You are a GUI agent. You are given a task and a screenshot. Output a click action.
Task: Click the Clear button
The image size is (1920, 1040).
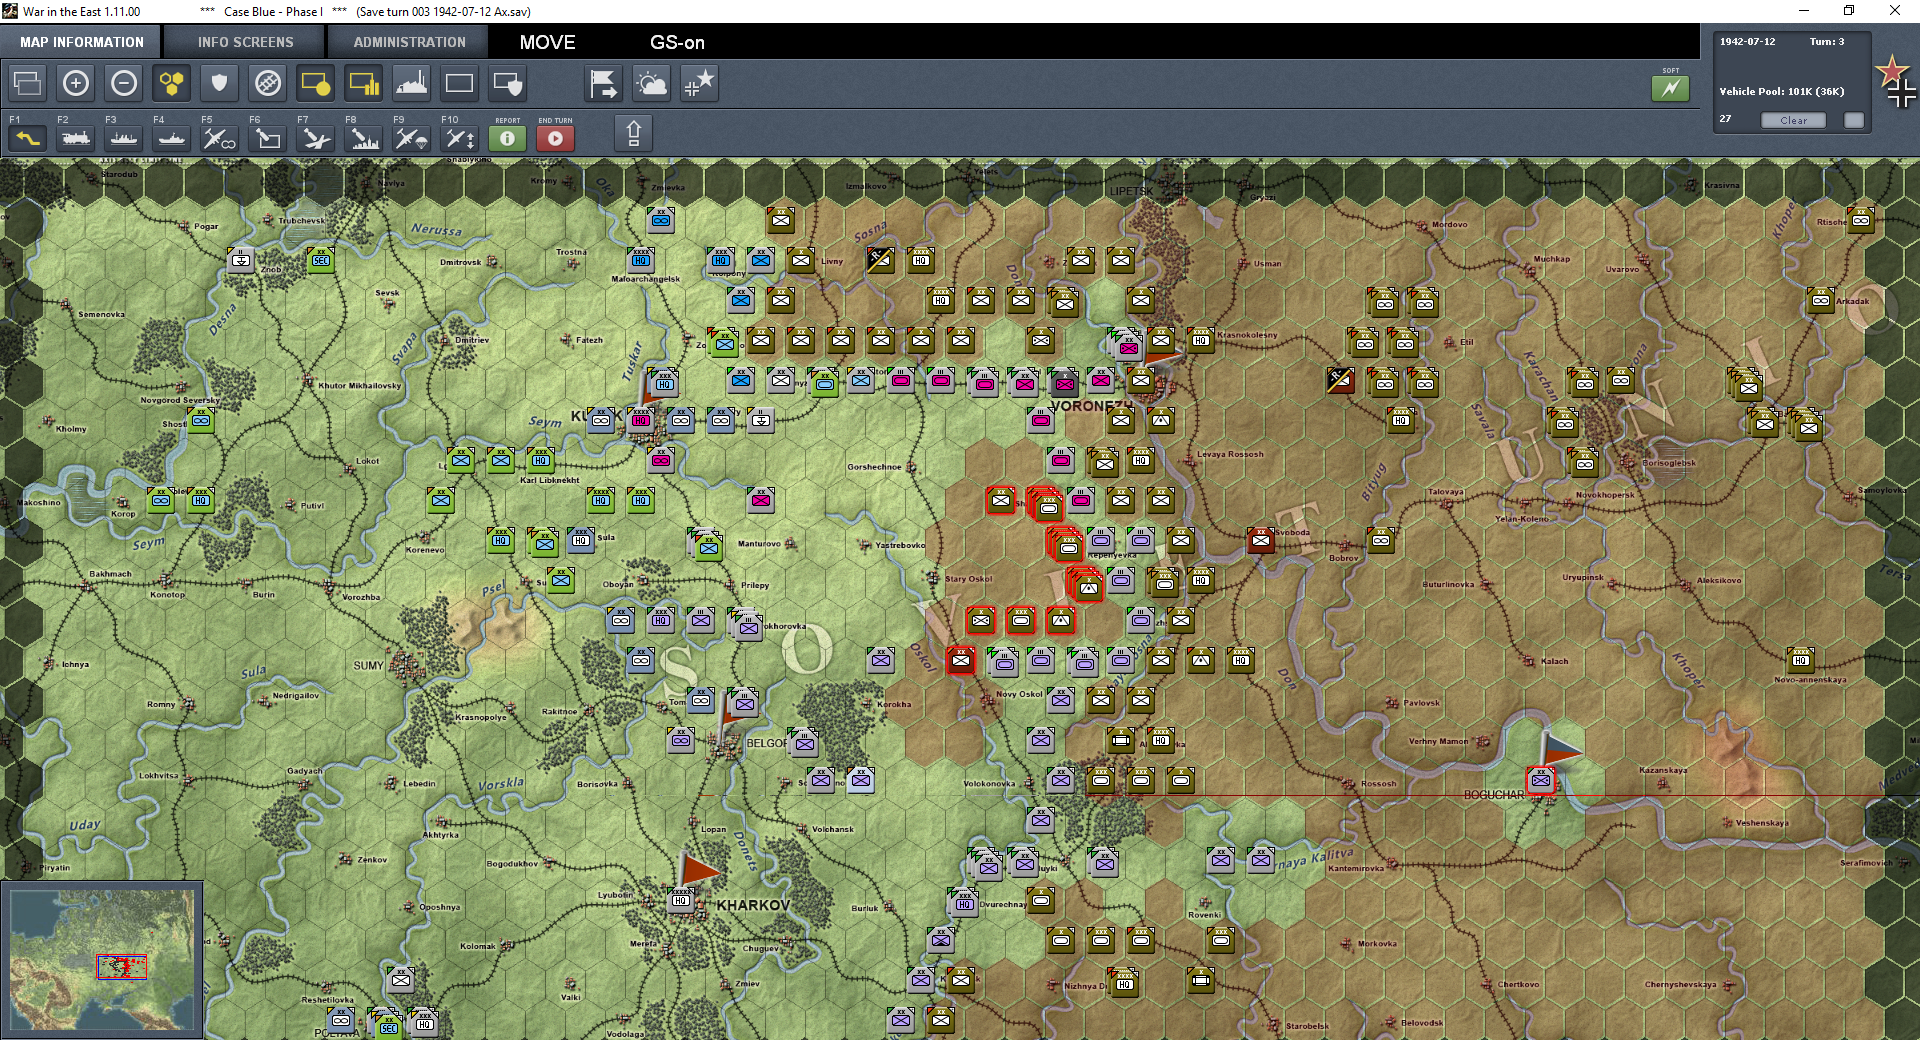[x=1793, y=120]
